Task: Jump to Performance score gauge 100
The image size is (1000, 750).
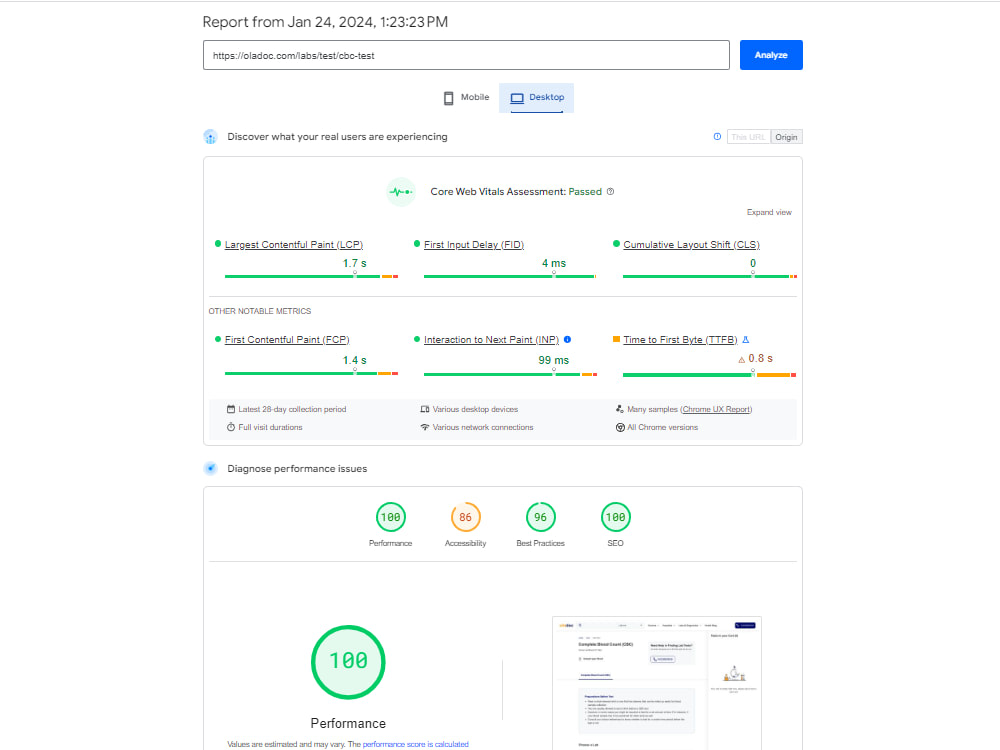Action: click(390, 517)
